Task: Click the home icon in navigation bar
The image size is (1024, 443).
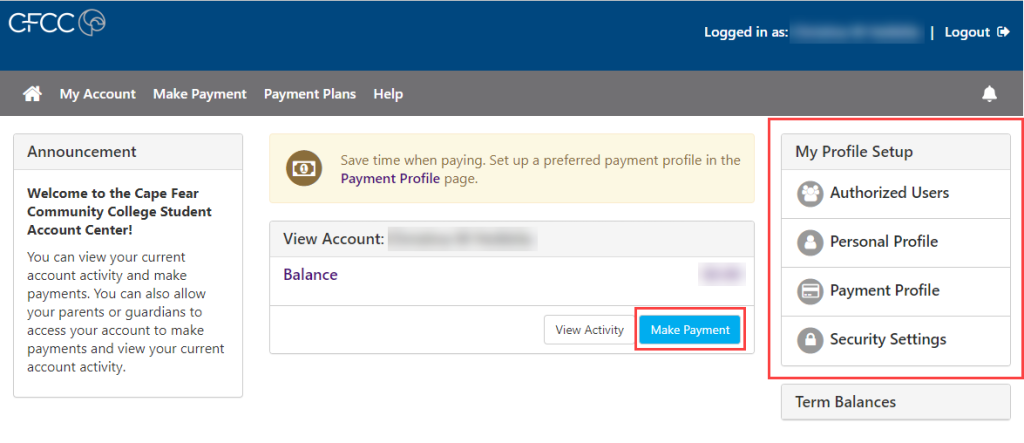Action: [33, 94]
